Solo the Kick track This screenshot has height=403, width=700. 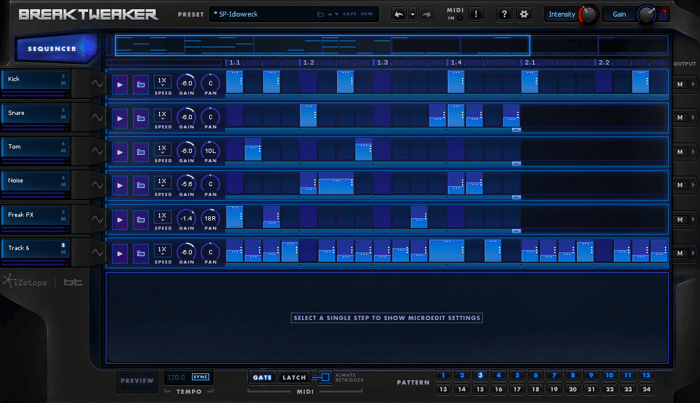point(63,76)
